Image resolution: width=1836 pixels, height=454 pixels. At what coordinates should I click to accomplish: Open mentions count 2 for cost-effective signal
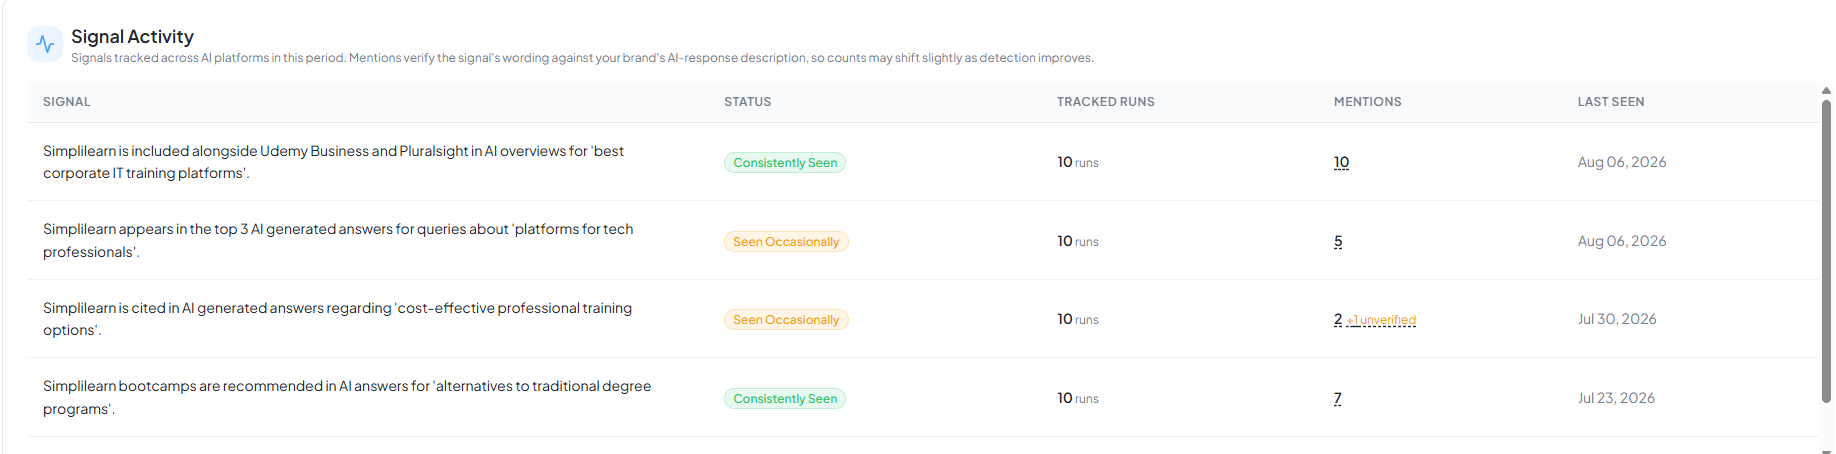pyautogui.click(x=1338, y=319)
